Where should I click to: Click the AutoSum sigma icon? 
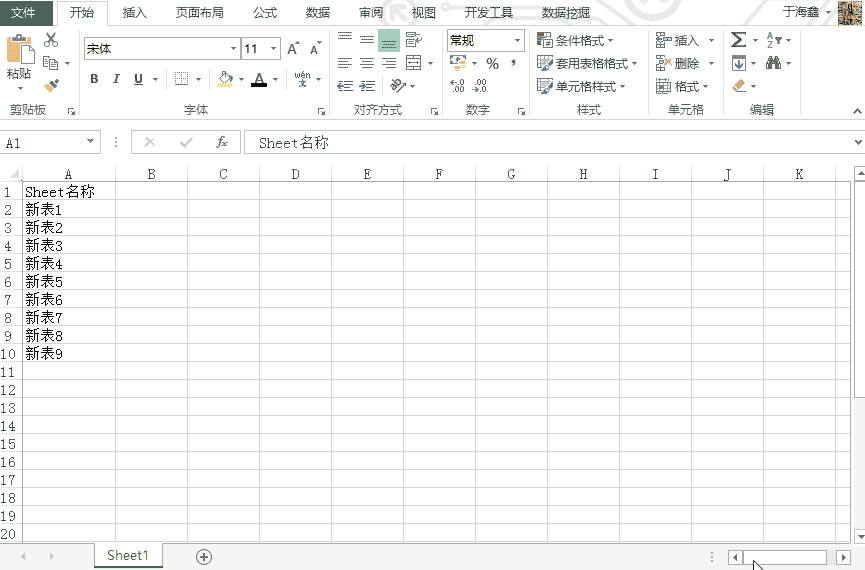[738, 40]
